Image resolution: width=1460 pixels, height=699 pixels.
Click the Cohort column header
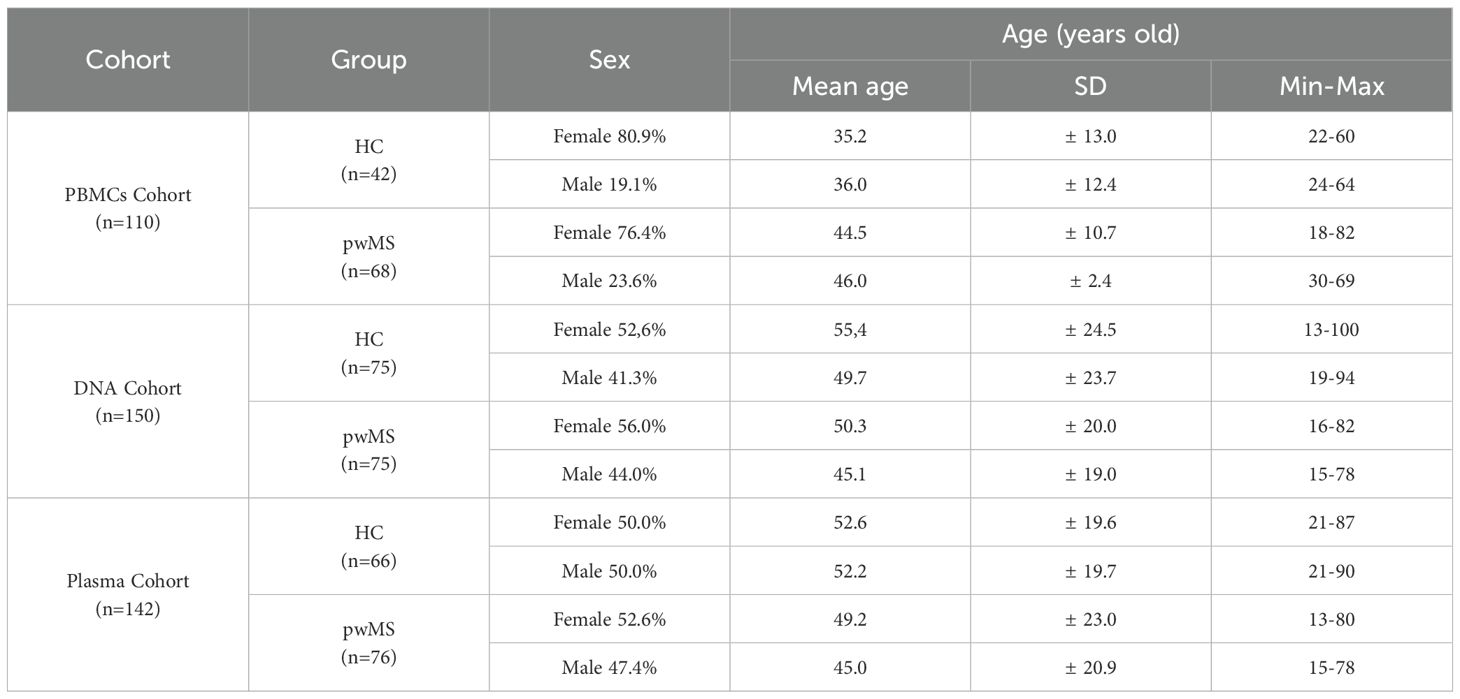(128, 60)
